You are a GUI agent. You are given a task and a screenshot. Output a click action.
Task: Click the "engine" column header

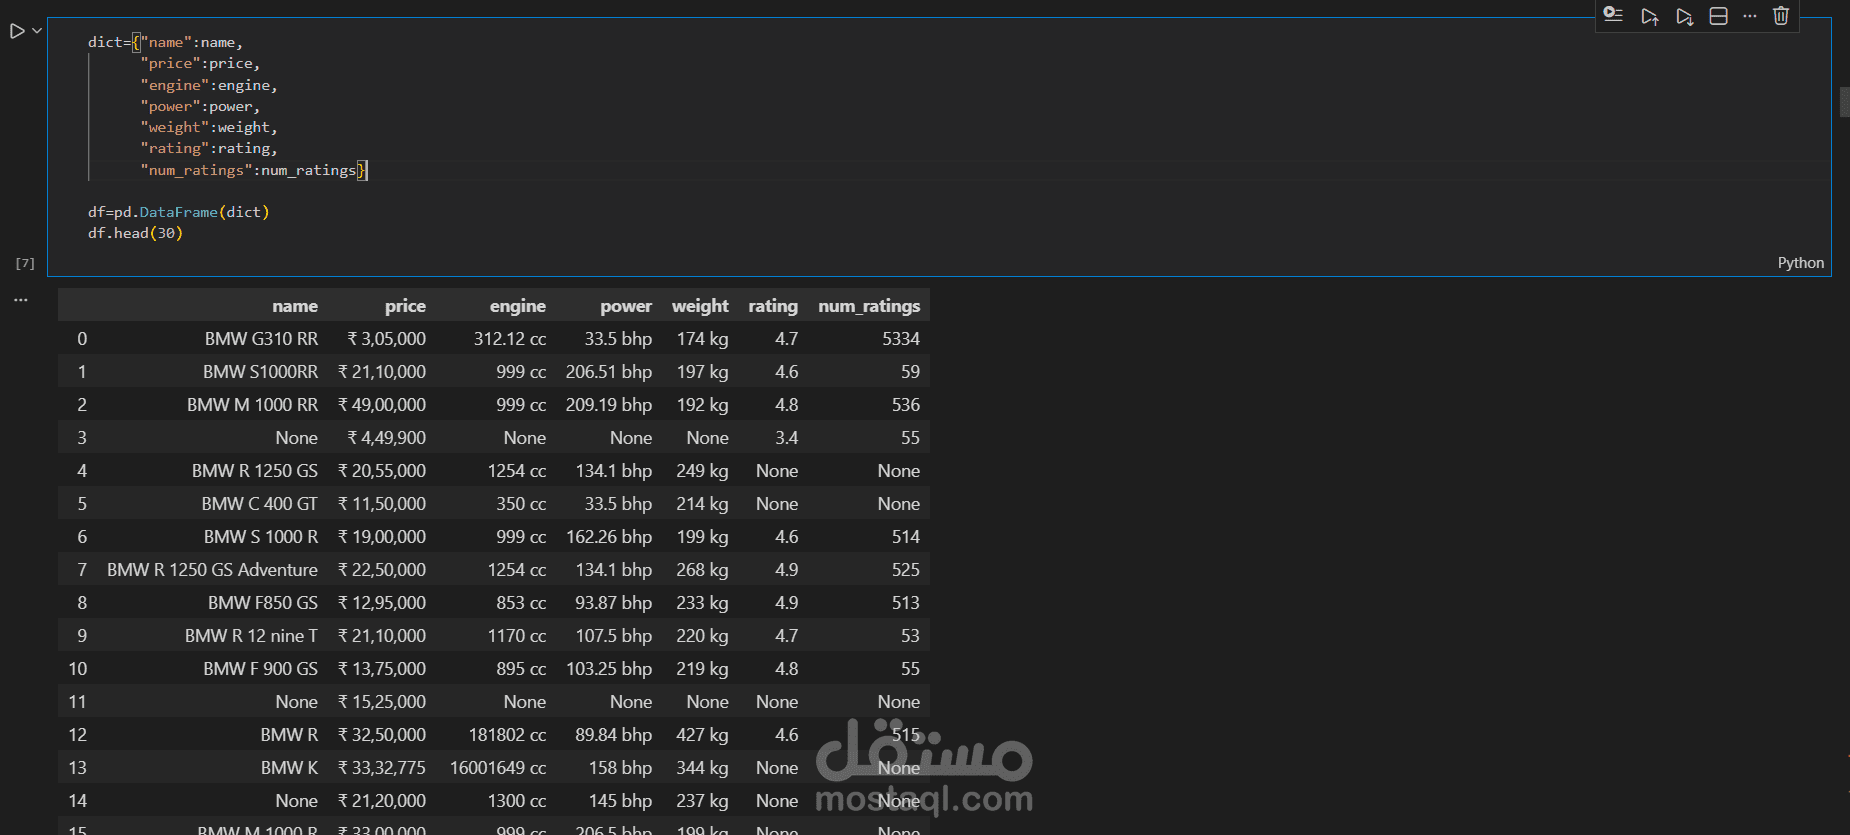coord(518,306)
